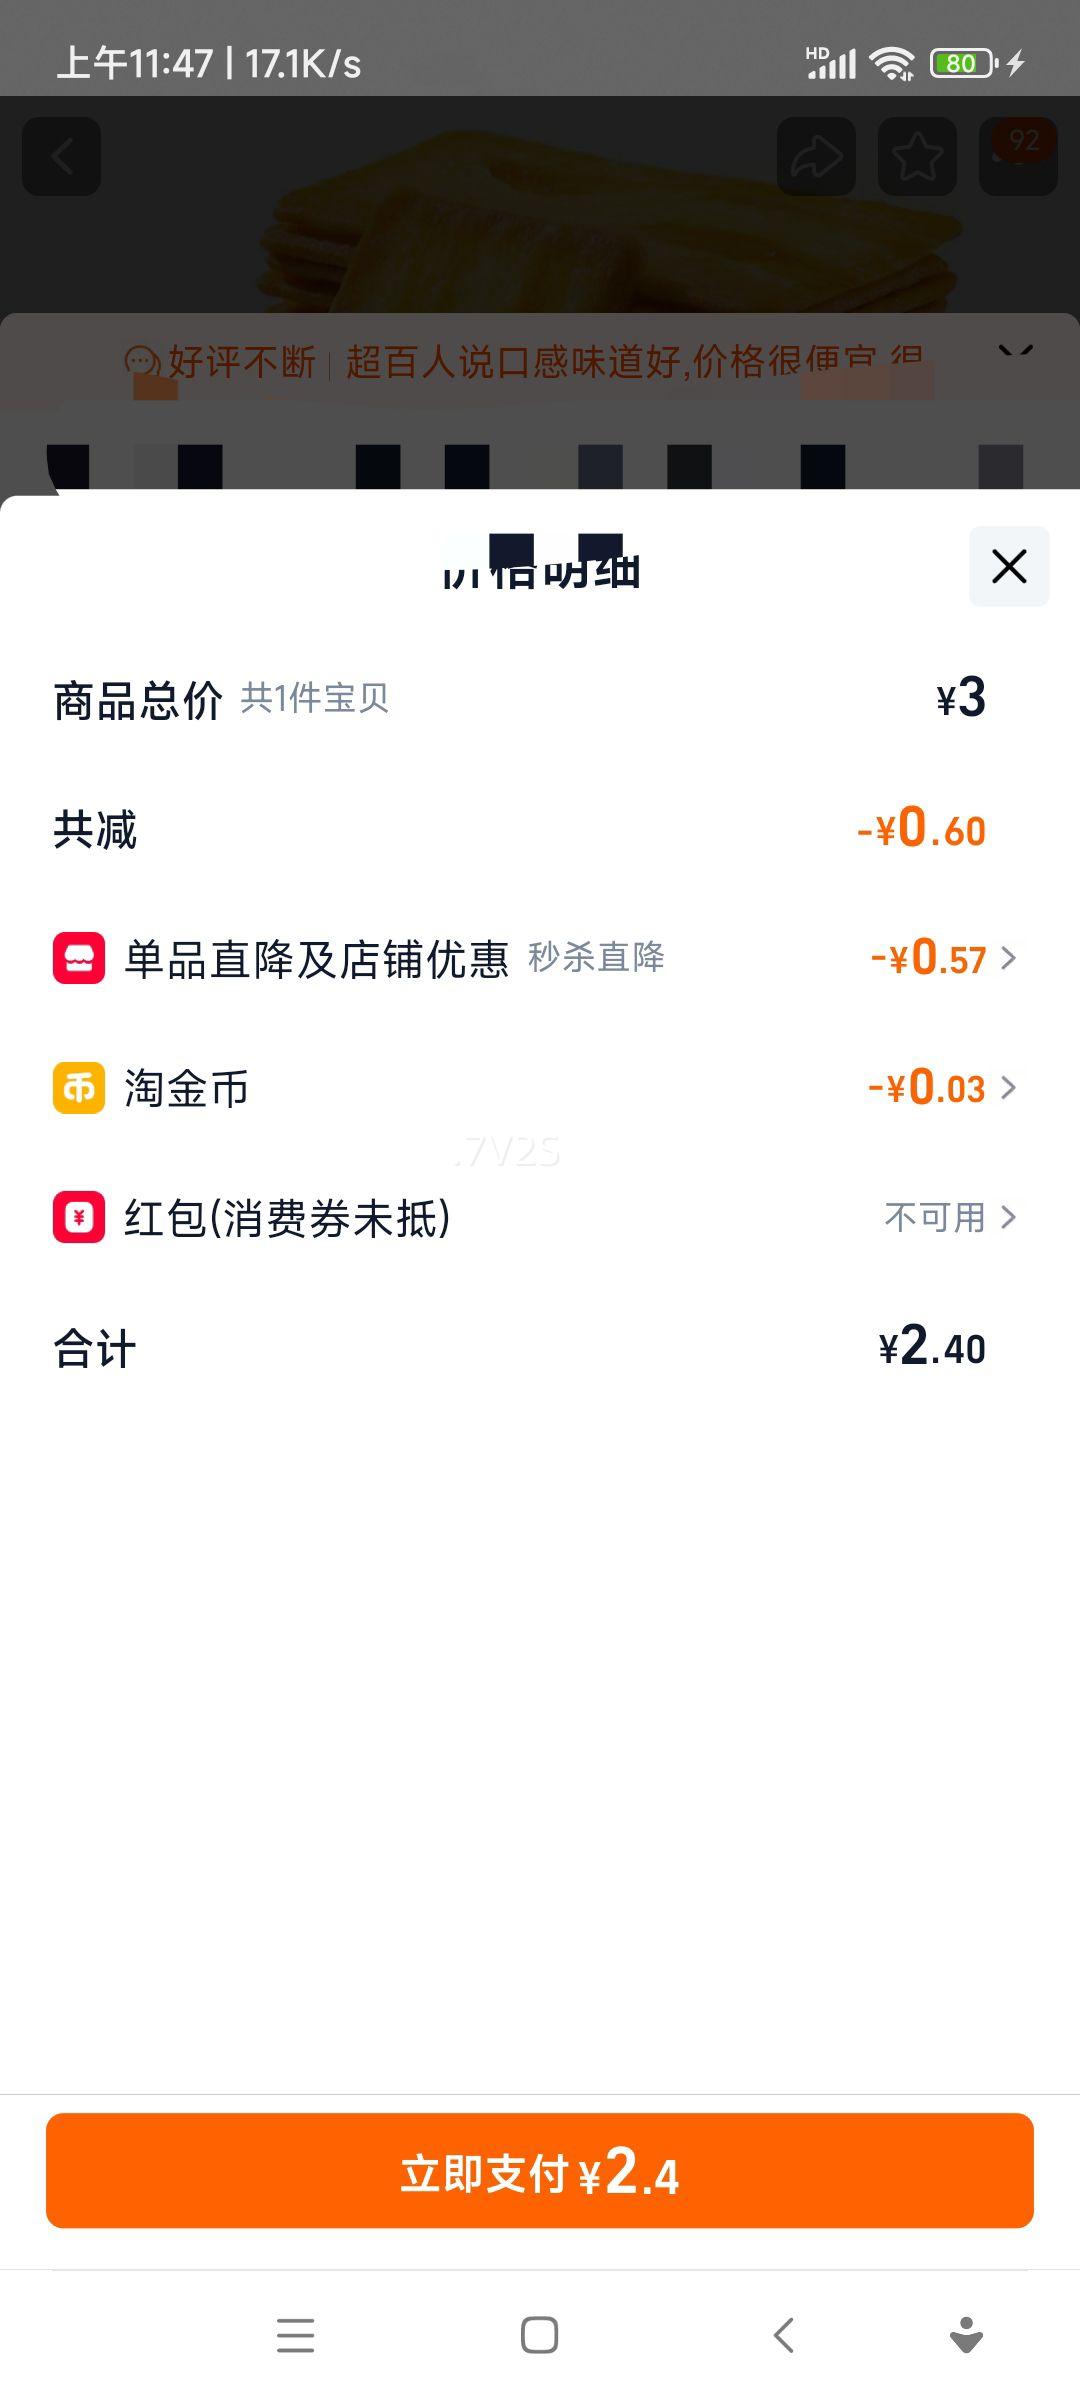Tap the Android system back button

click(x=784, y=2336)
